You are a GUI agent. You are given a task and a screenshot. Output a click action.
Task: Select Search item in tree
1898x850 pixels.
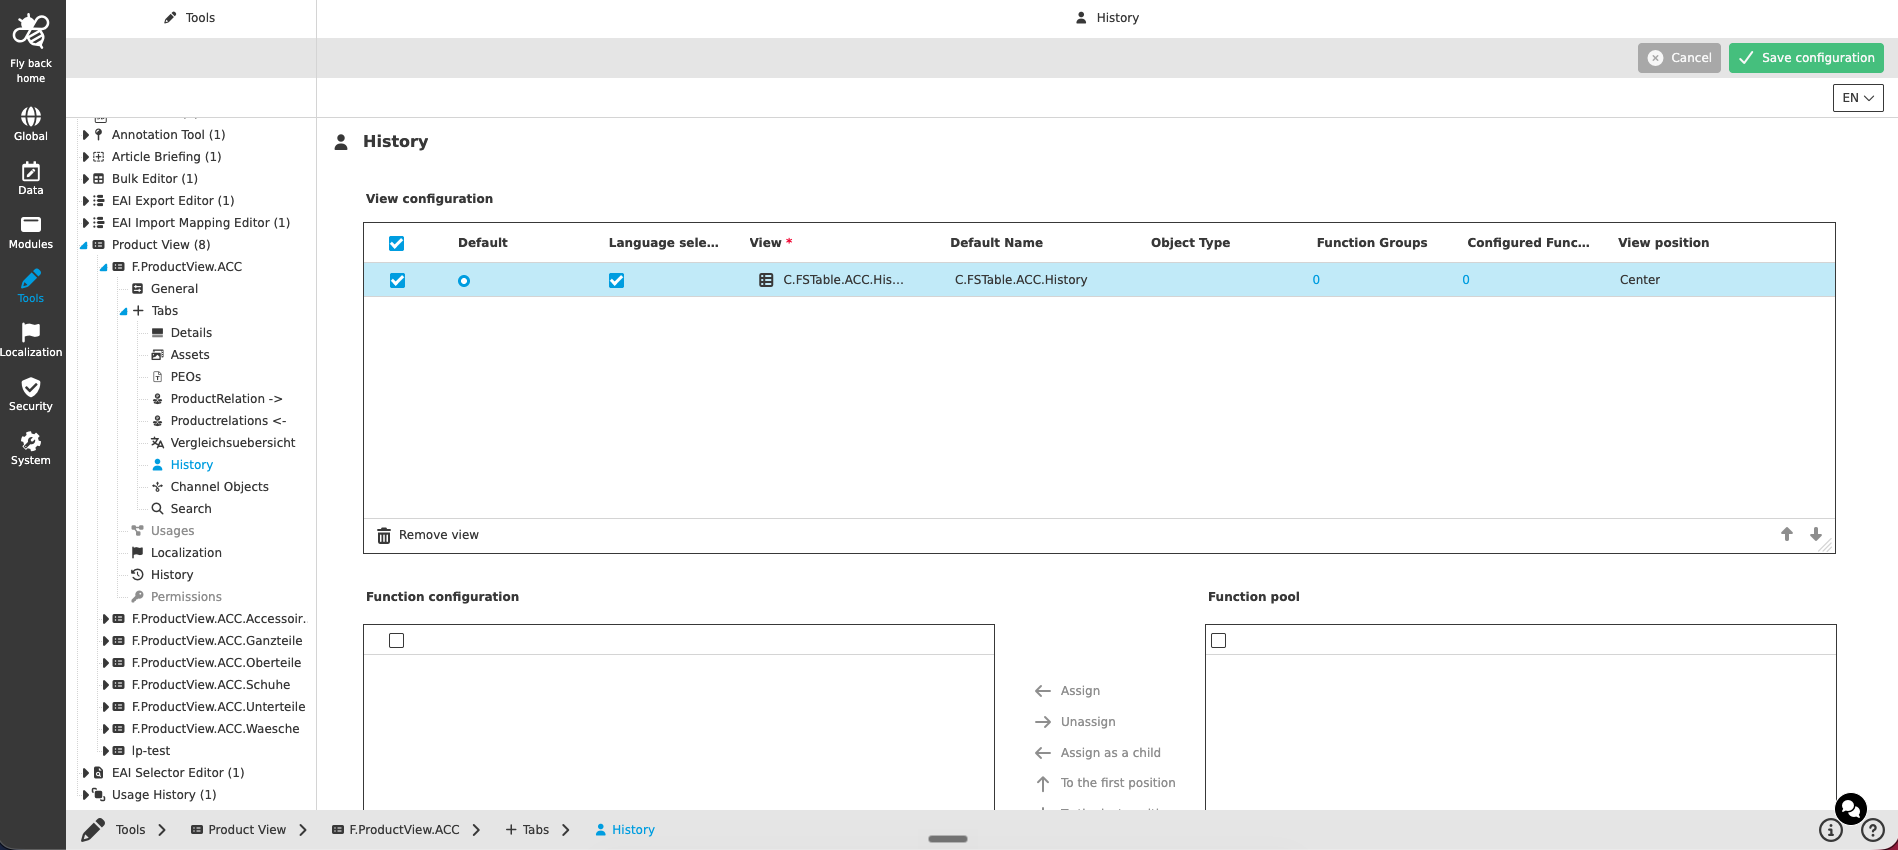point(191,509)
